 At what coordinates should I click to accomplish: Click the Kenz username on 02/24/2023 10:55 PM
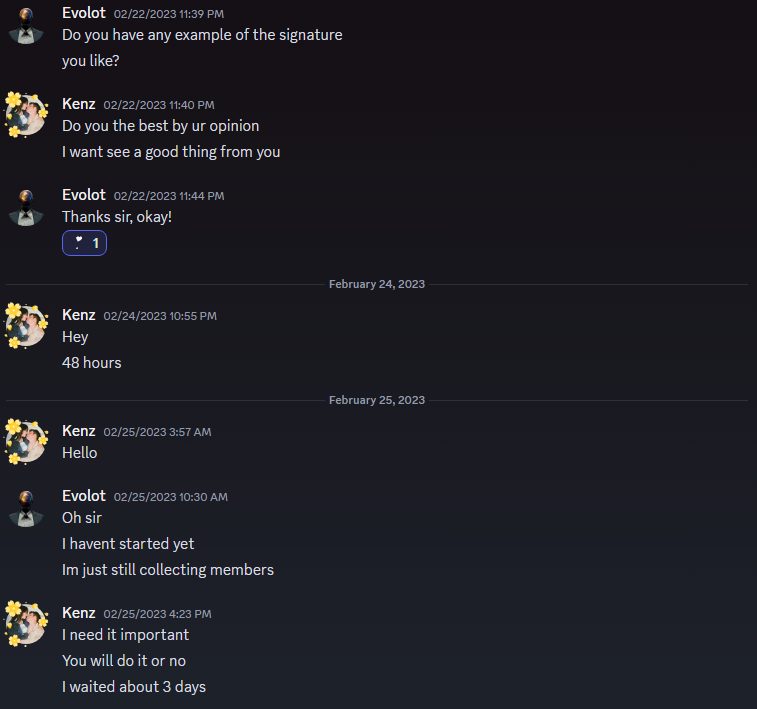pyautogui.click(x=79, y=315)
